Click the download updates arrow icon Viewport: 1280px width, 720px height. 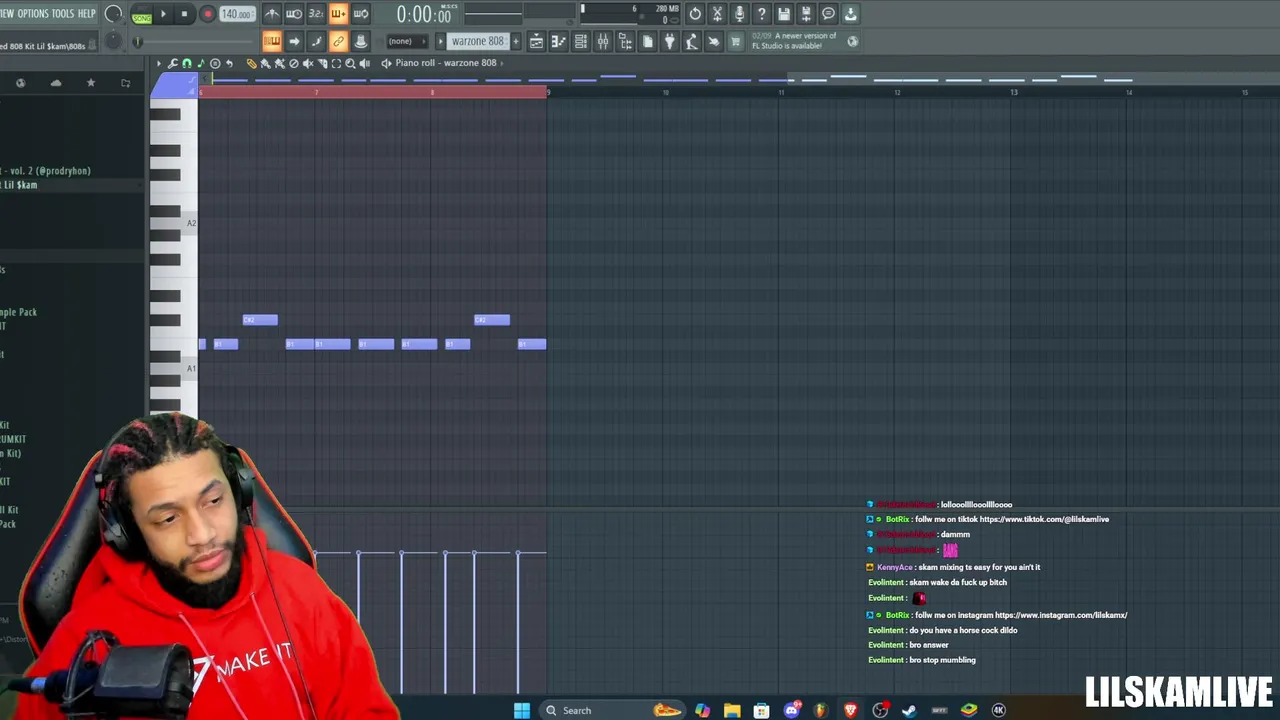(850, 14)
